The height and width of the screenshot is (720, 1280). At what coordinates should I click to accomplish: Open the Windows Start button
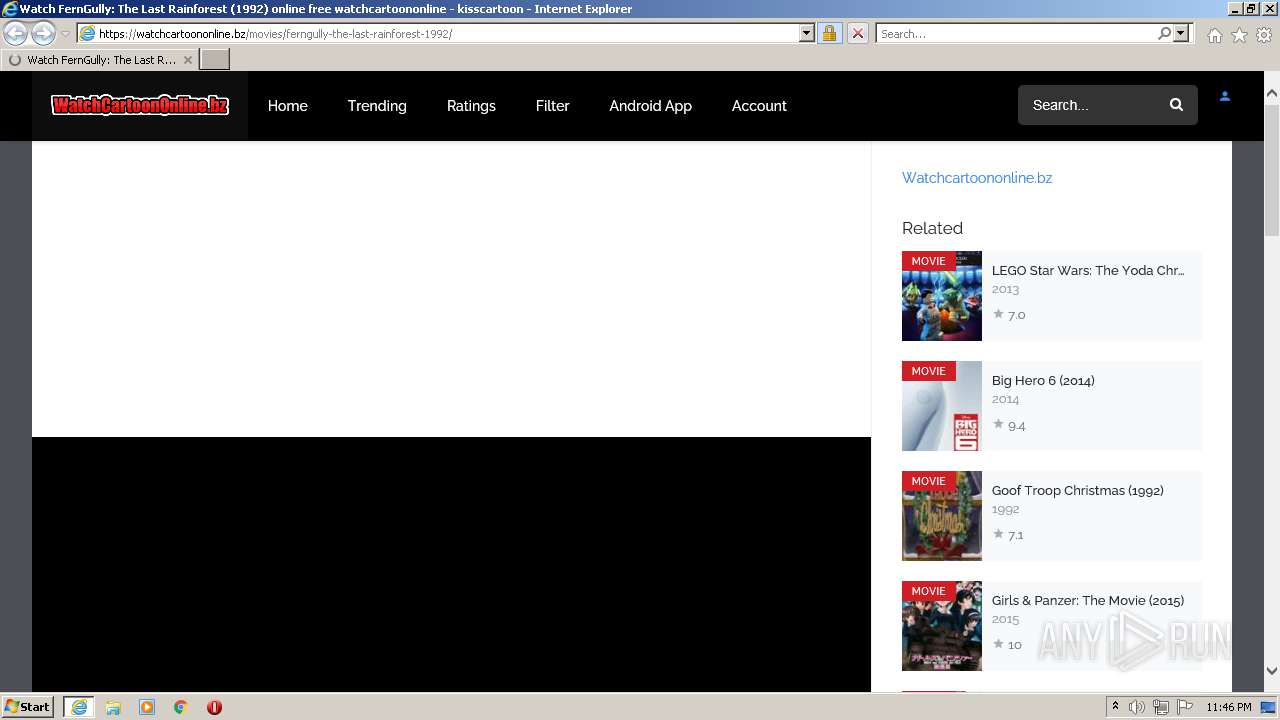28,707
